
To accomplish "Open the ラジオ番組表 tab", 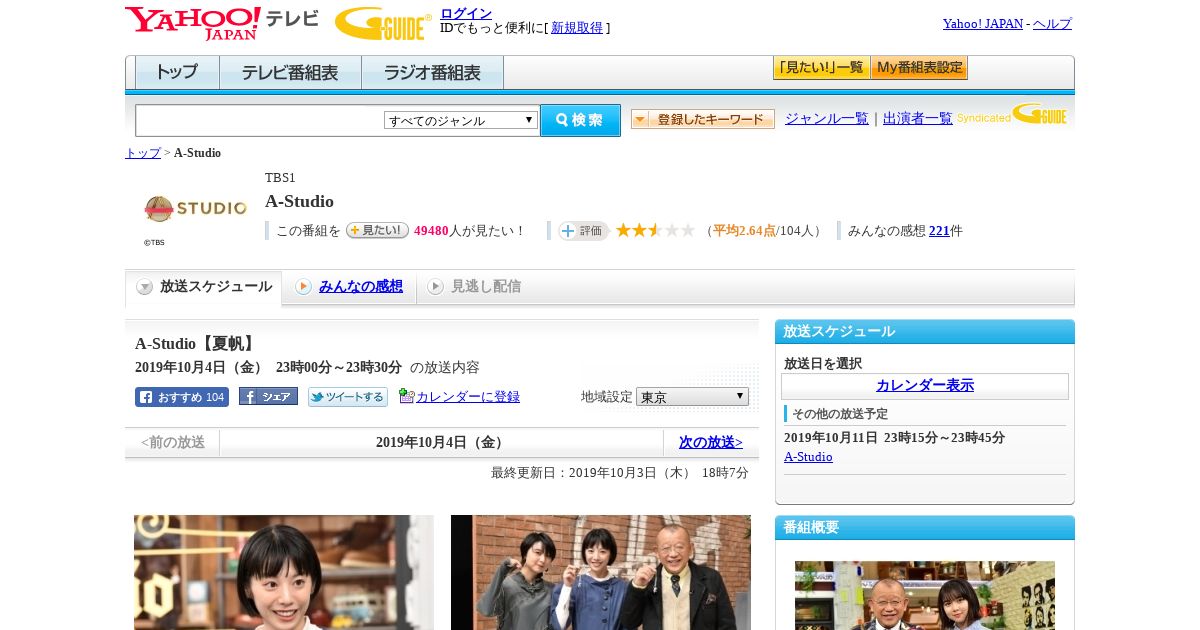I will point(433,73).
